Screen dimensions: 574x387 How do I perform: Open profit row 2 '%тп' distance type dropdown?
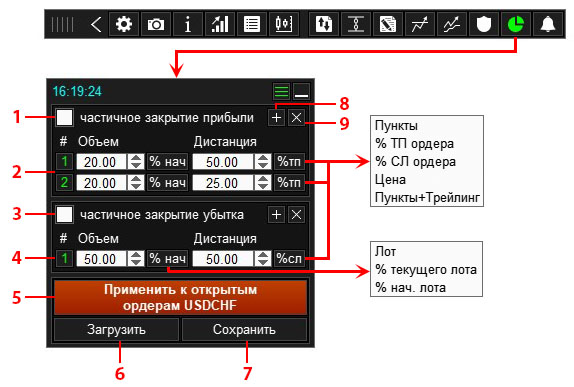pos(289,182)
